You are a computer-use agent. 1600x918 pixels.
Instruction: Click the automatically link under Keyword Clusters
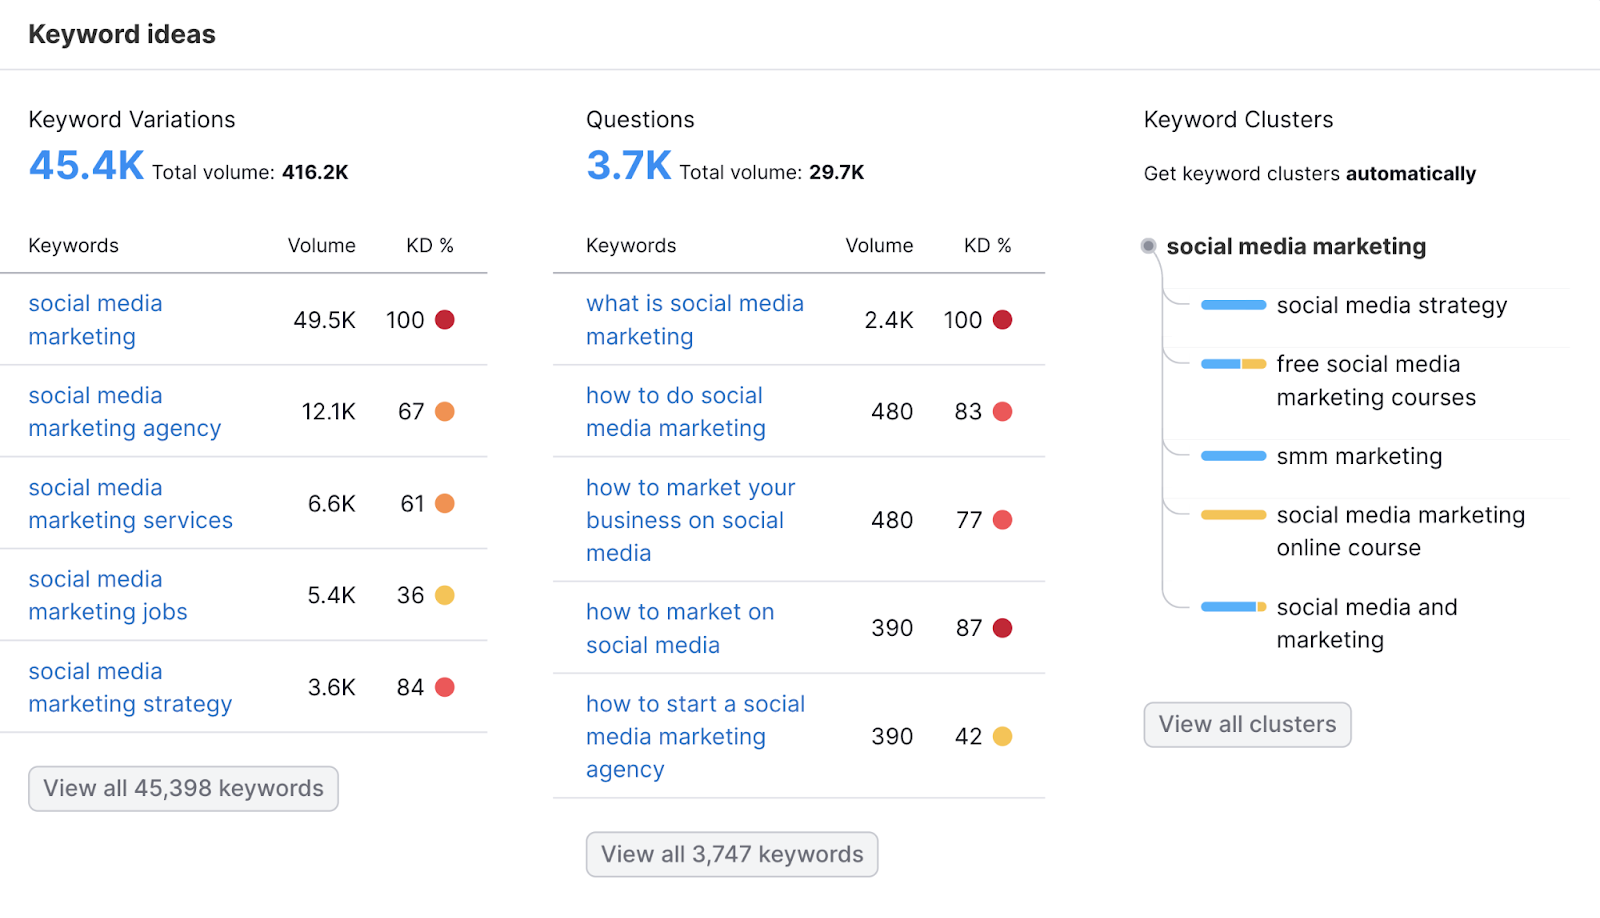tap(1410, 173)
